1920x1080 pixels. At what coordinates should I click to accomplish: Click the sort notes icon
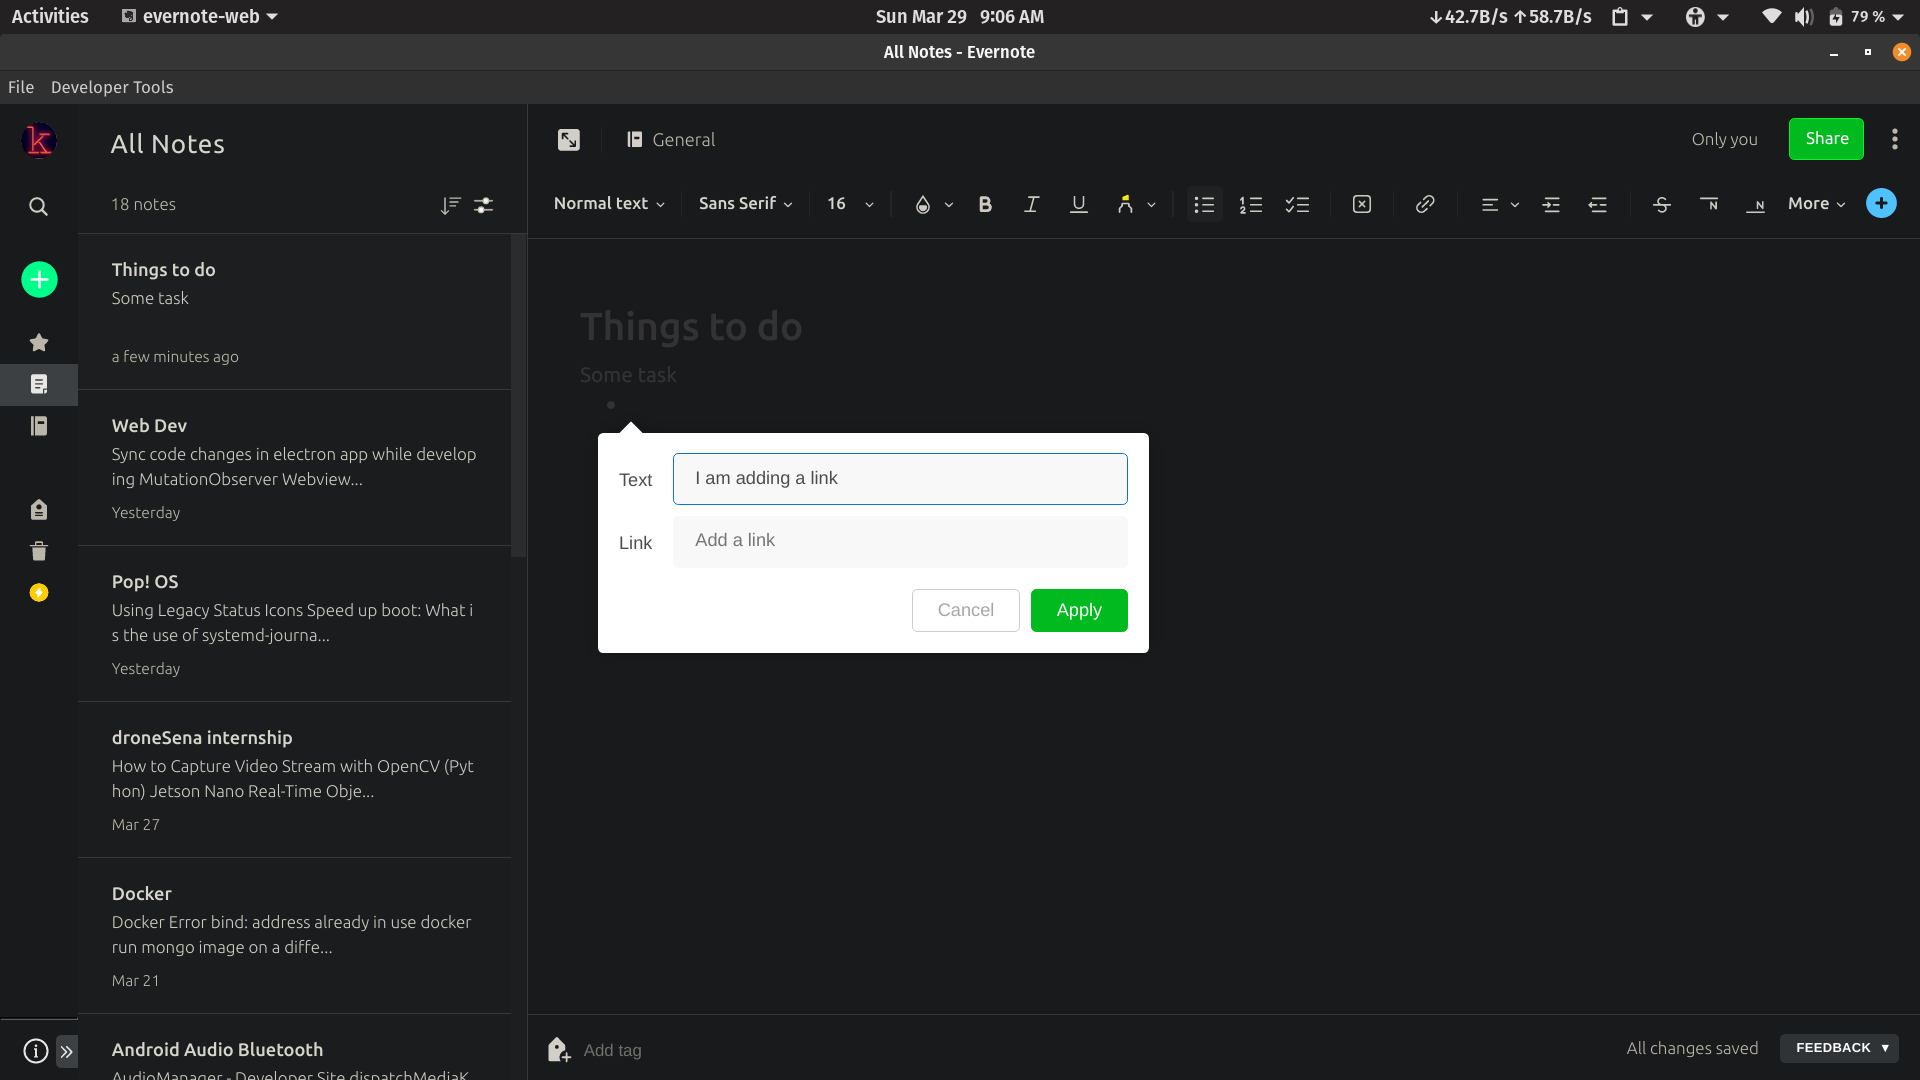point(450,205)
